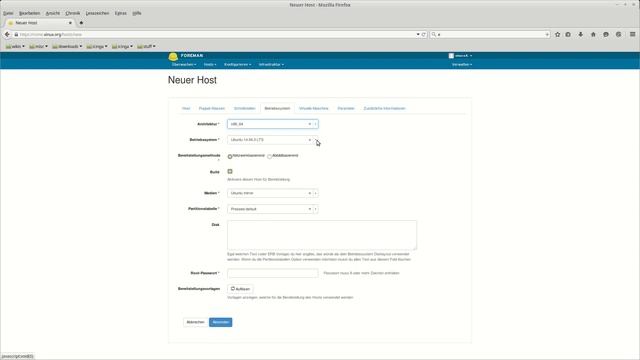640x360 pixels.
Task: Select the second Bereitstellungsmethode radio option
Action: tap(269, 156)
